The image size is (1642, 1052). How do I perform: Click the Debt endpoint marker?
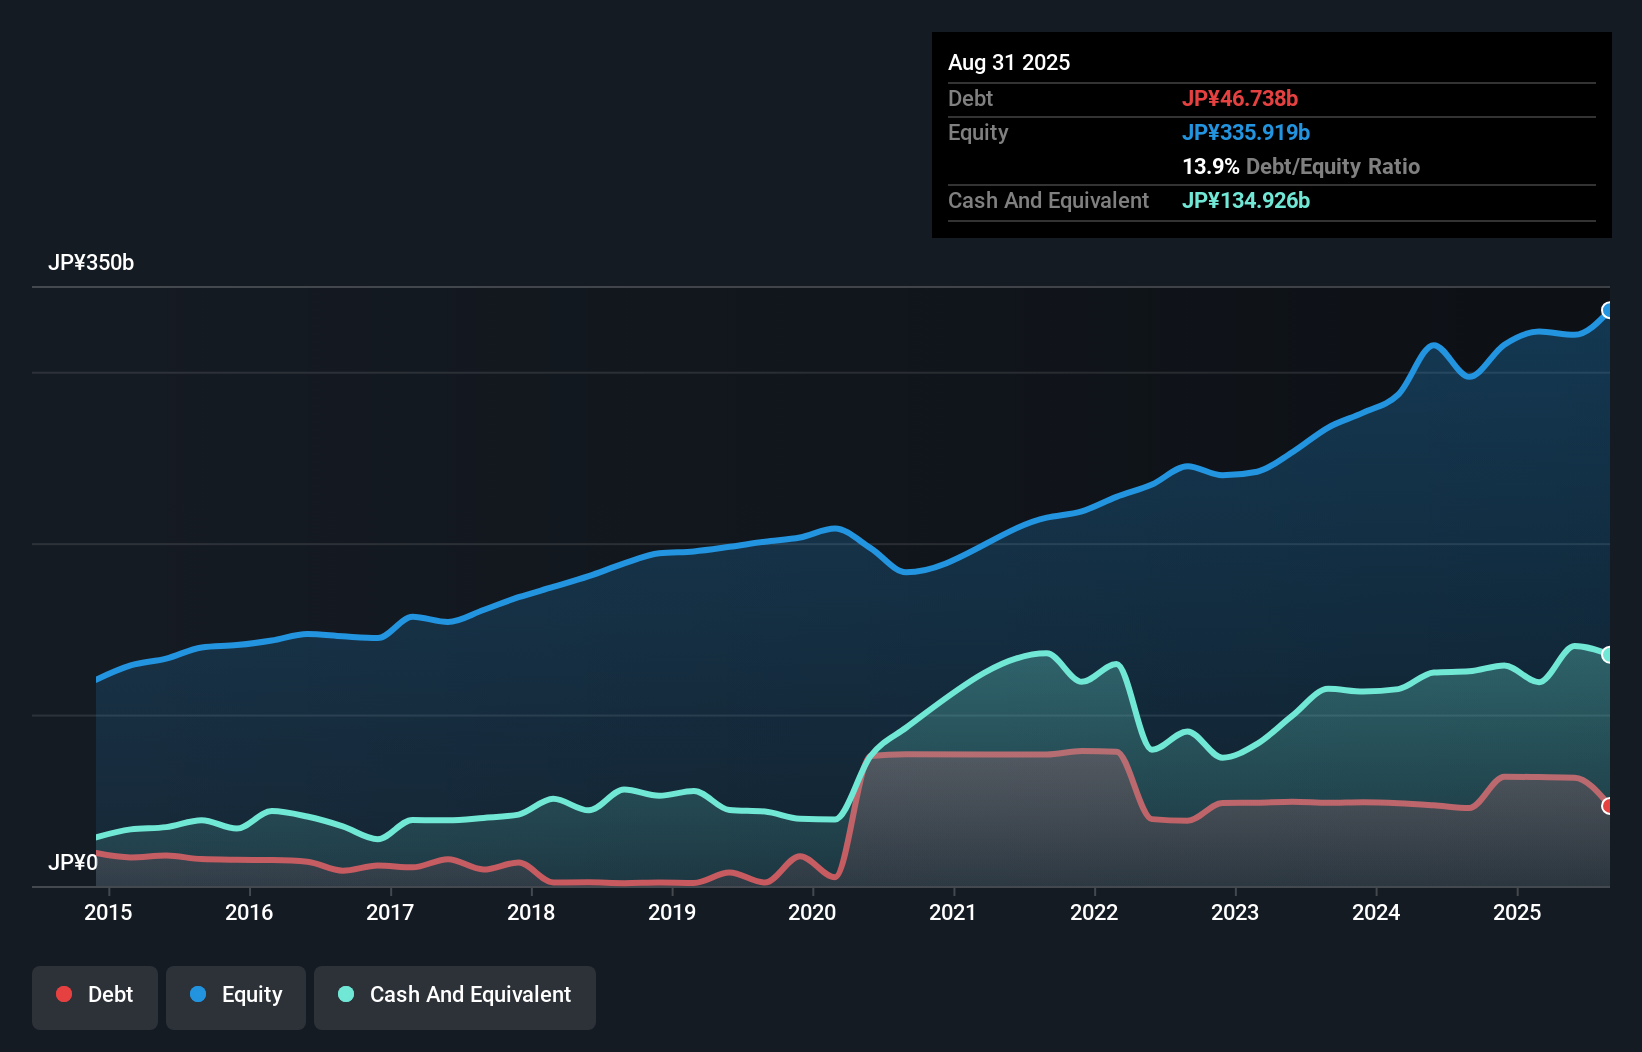coord(1607,805)
